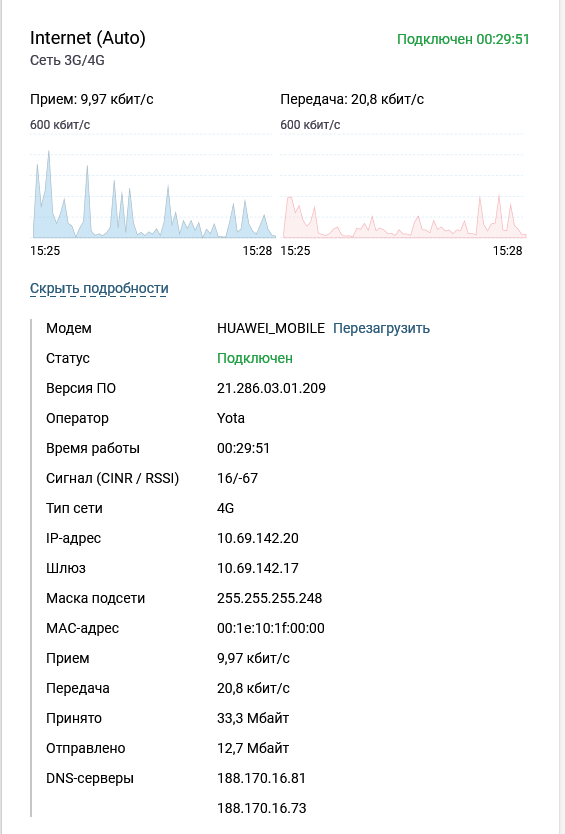Click the 'Принято' label
This screenshot has height=834, width=565.
coord(73,719)
